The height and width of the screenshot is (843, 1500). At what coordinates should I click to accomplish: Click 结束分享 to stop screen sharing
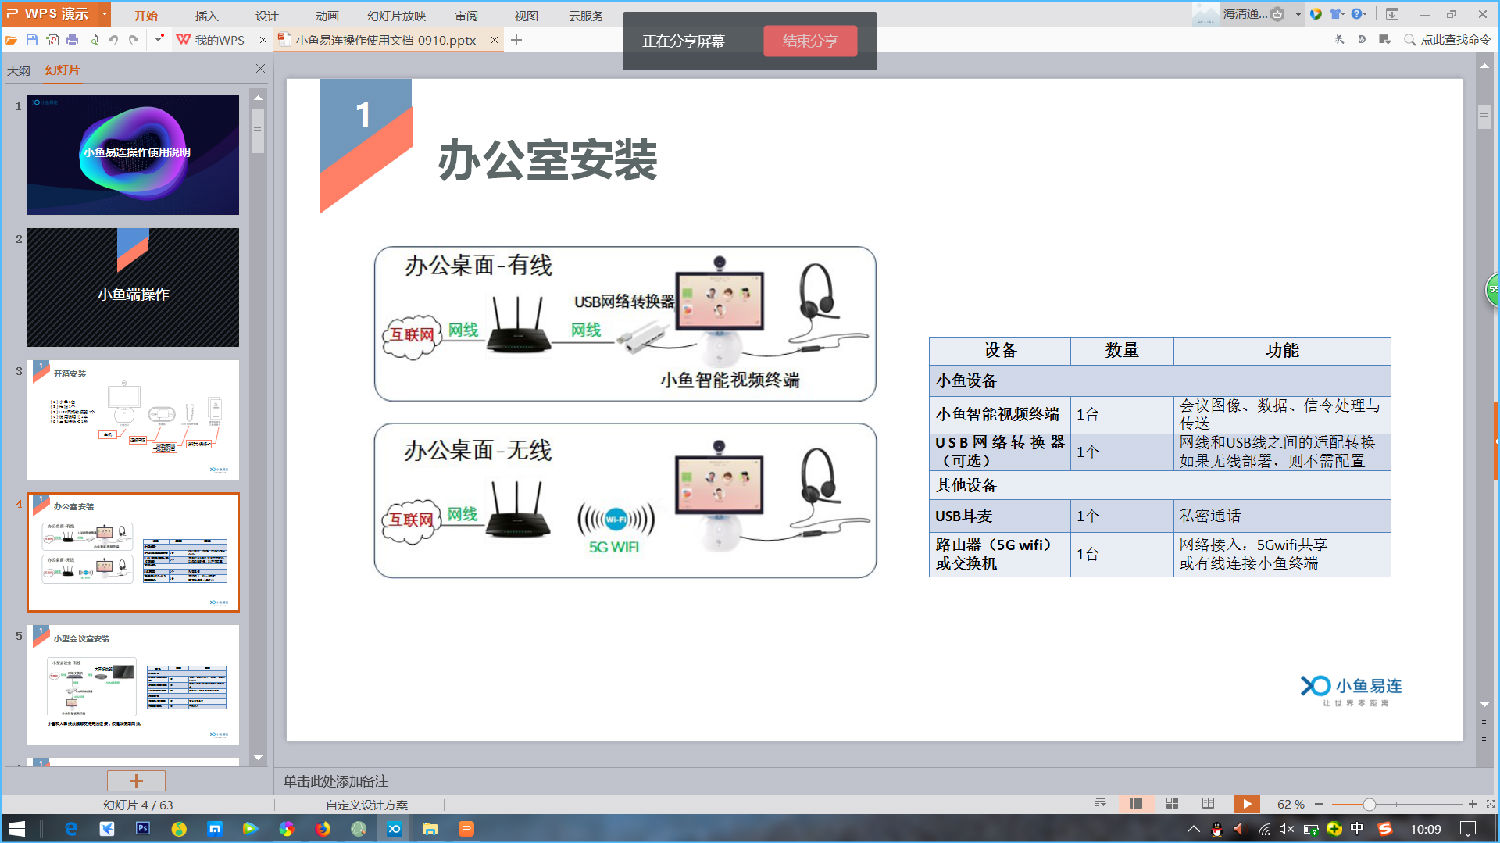(810, 41)
